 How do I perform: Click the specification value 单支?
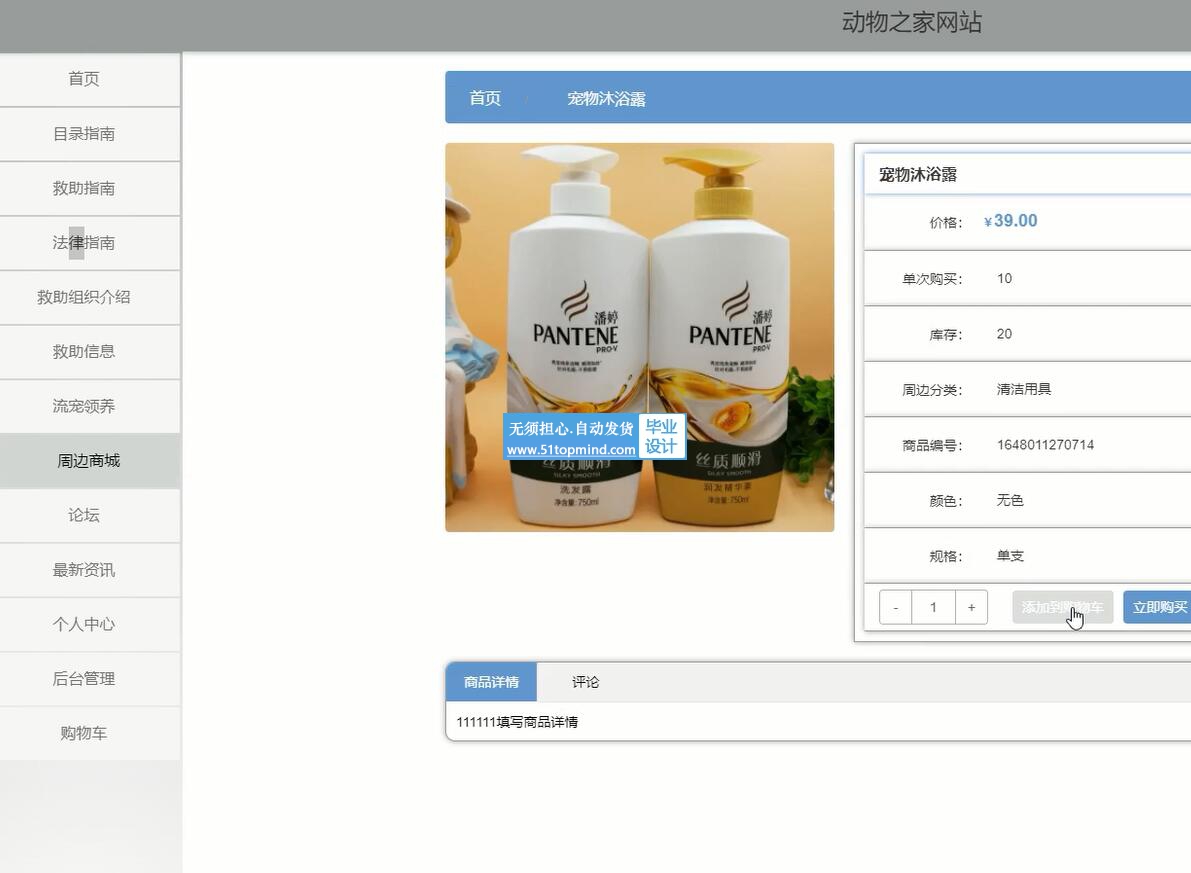coord(1010,555)
